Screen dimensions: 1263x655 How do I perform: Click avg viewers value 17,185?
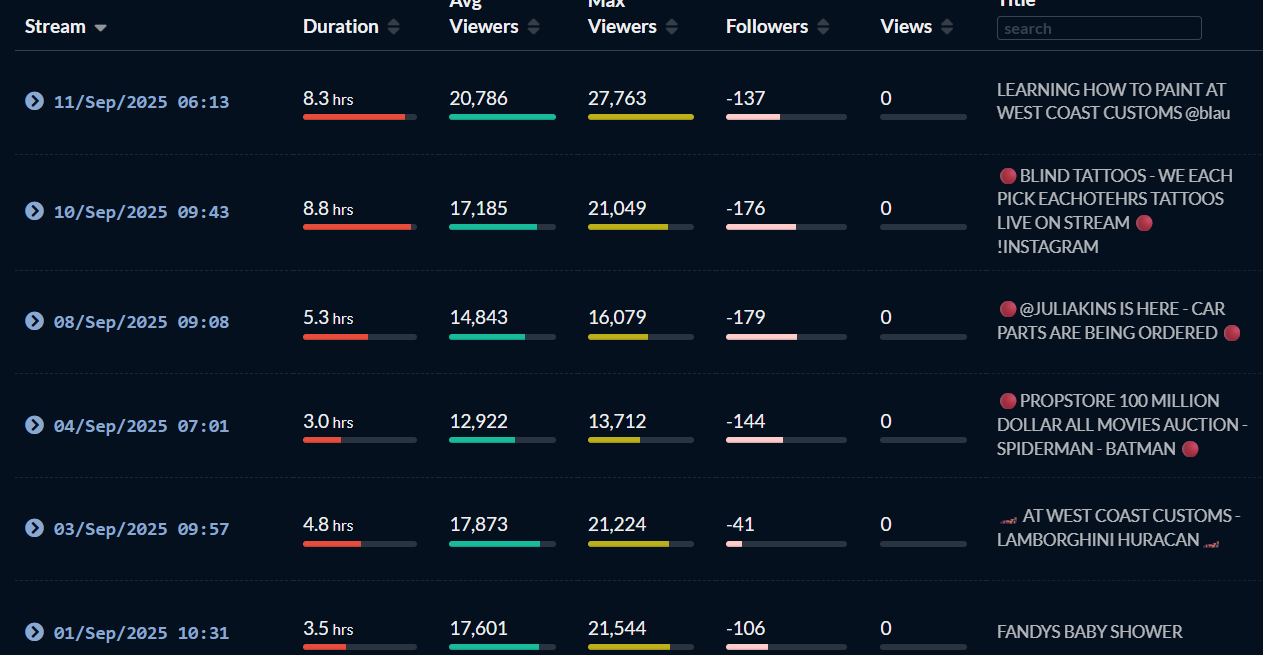[x=479, y=208]
